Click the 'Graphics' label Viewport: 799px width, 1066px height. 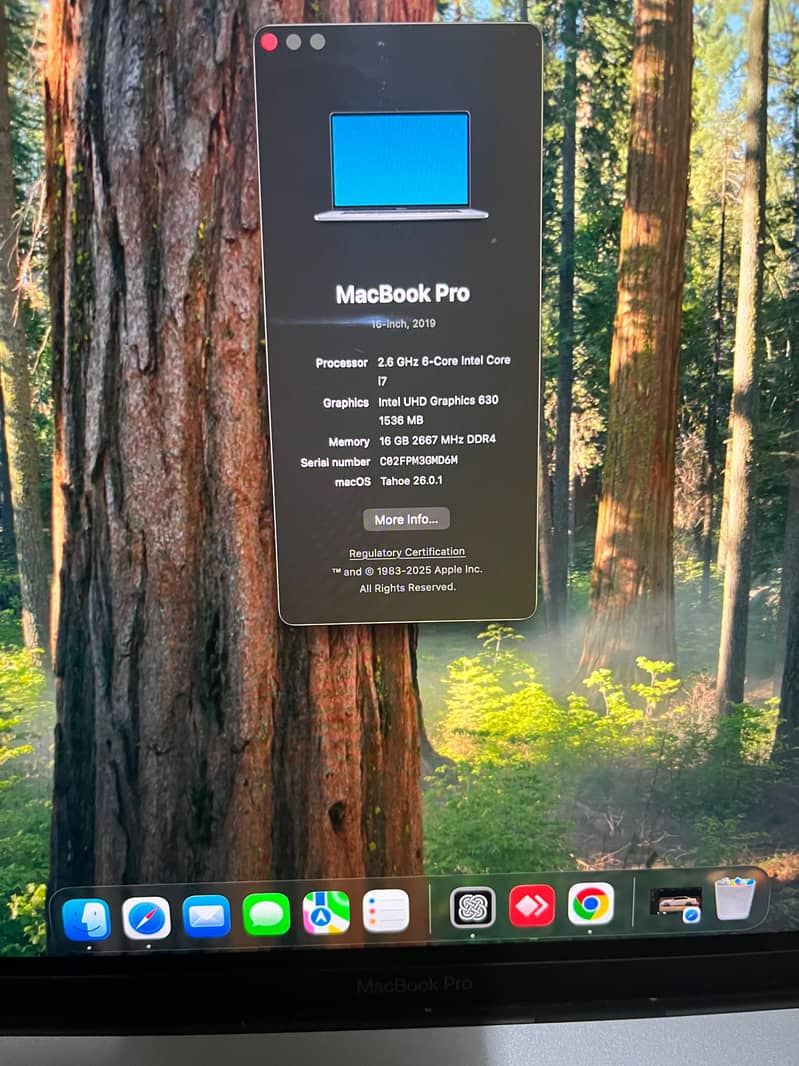pos(345,402)
